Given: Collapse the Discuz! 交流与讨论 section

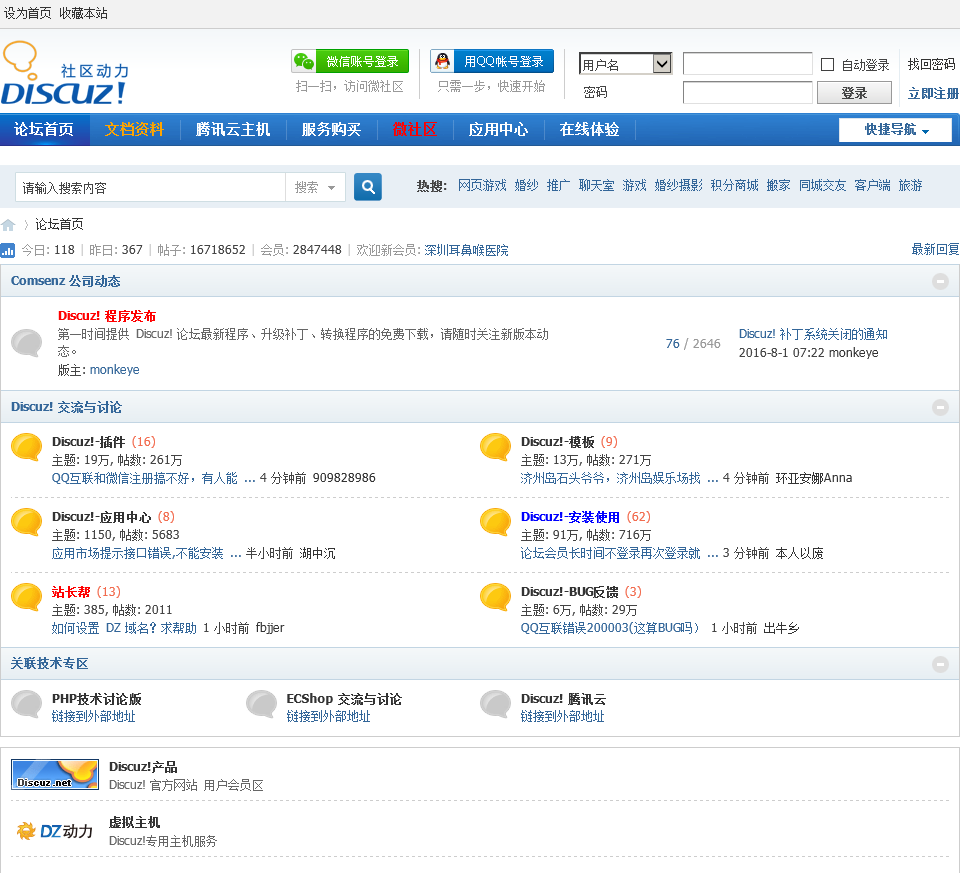Looking at the screenshot, I should (x=940, y=407).
